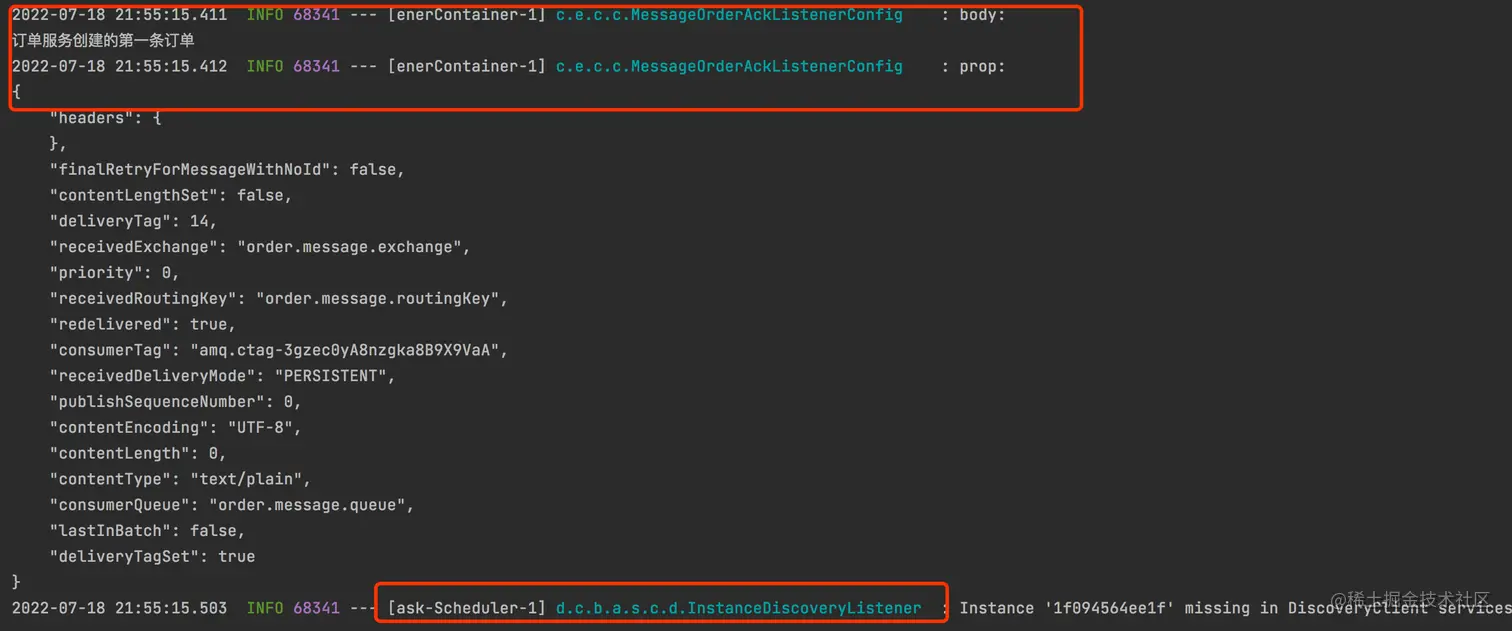This screenshot has height=631, width=1512.
Task: Click the "receivedDeliveryMode": "PERSISTENT" line
Action: [223, 377]
